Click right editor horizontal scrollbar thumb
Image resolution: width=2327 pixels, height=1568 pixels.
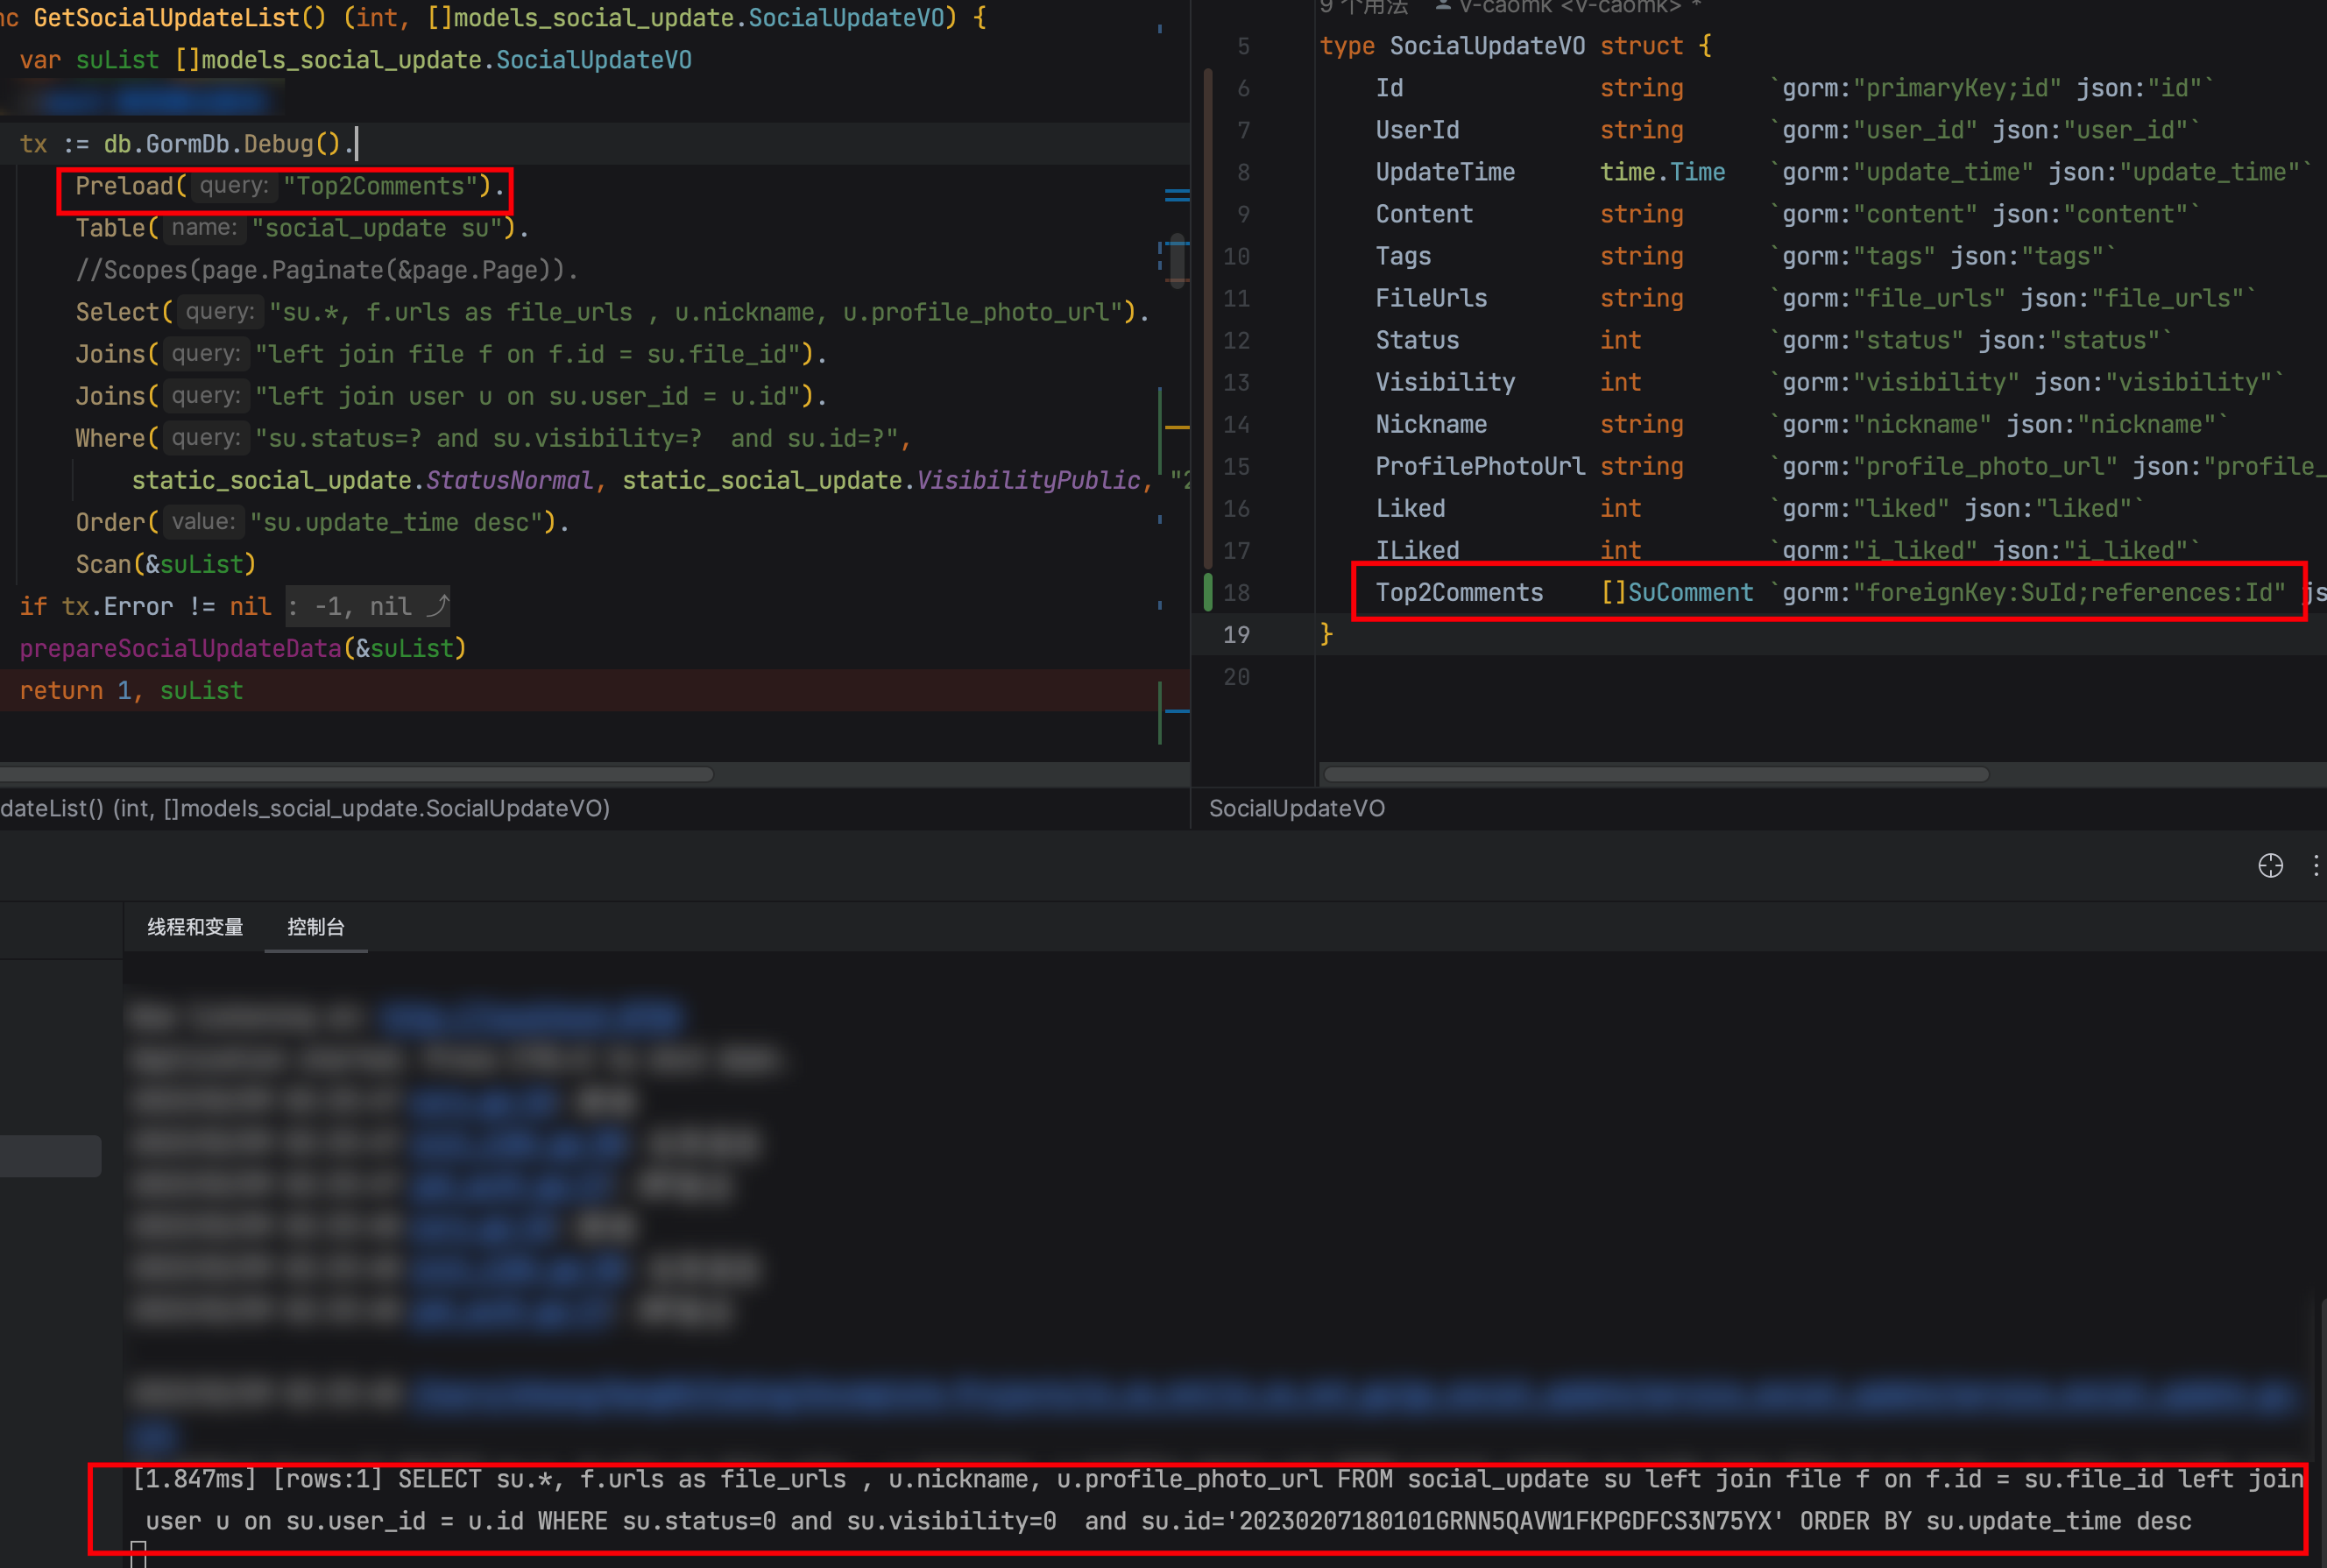click(x=1655, y=774)
